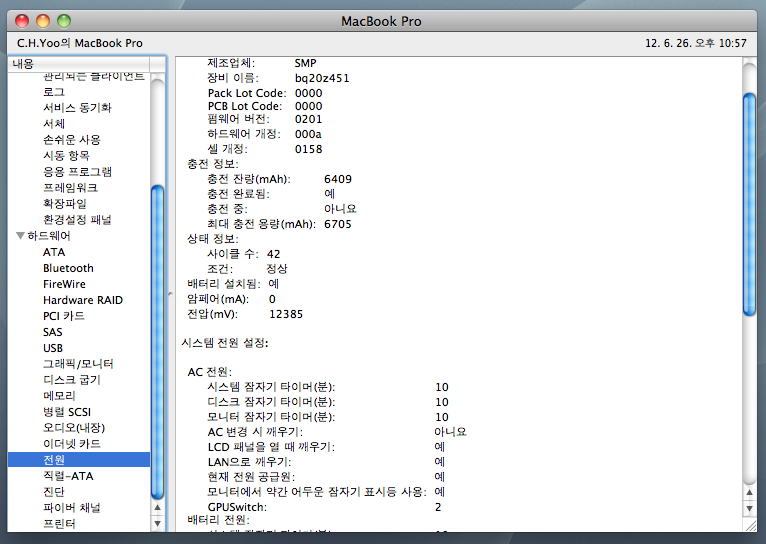The width and height of the screenshot is (766, 544).
Task: Open the 그래픽/모니터 section
Action: point(78,364)
